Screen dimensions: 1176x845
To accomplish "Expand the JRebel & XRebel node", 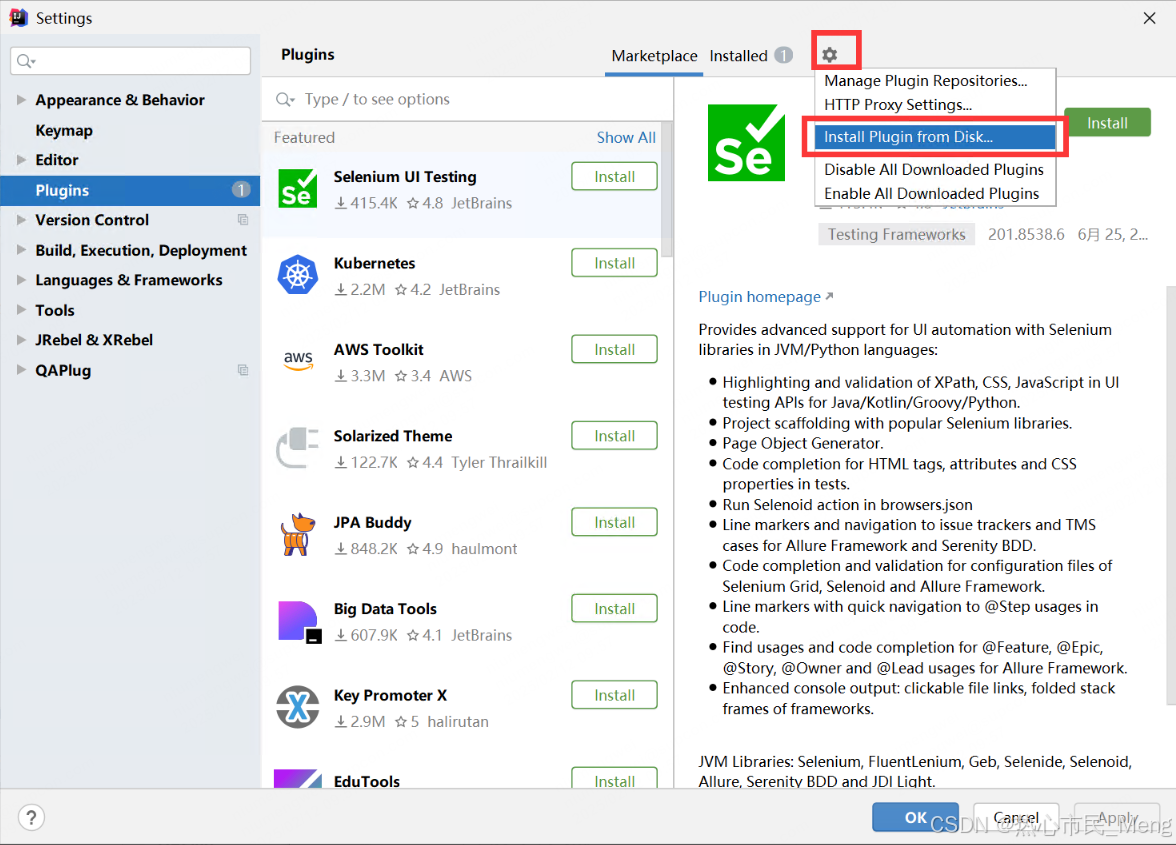I will 21,340.
